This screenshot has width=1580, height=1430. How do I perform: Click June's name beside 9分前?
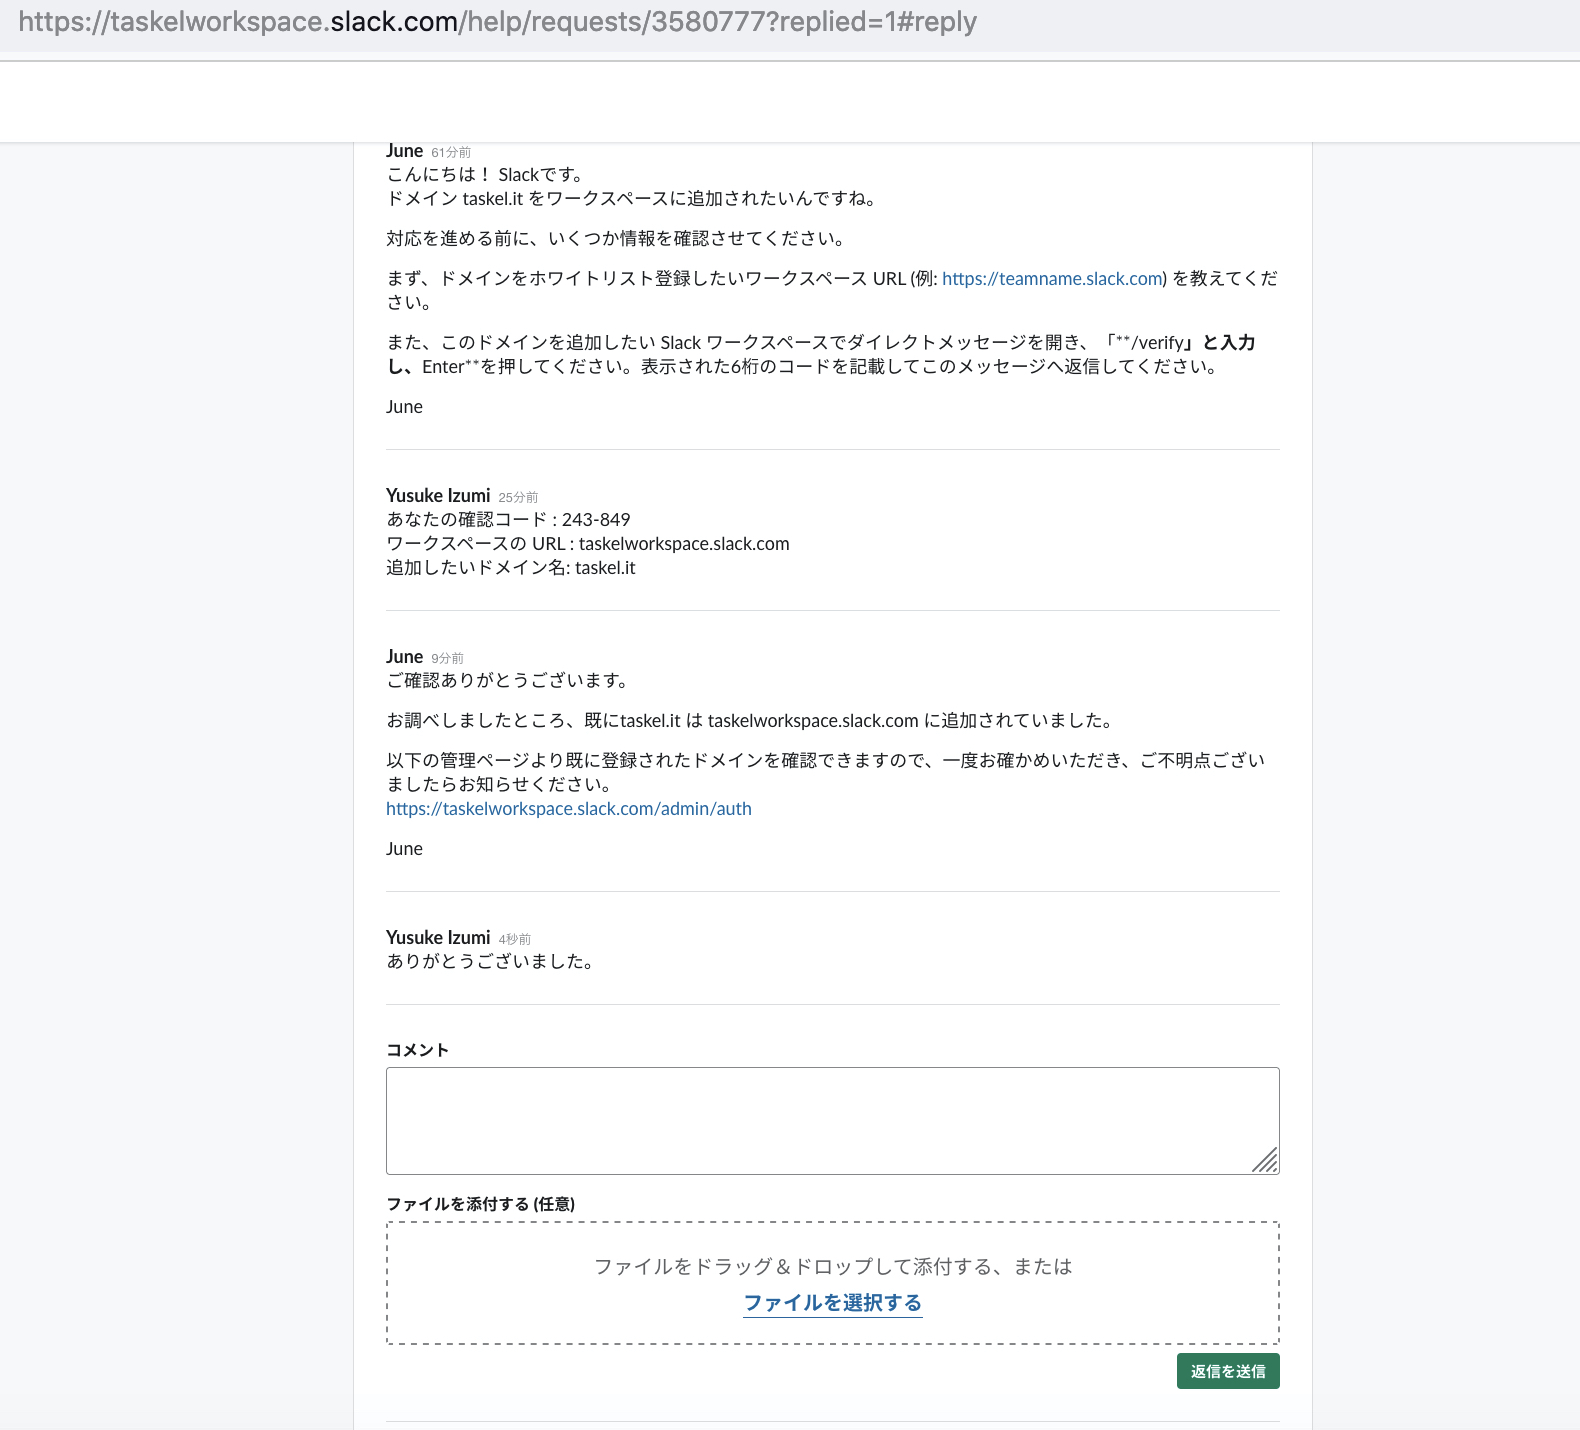(x=404, y=657)
